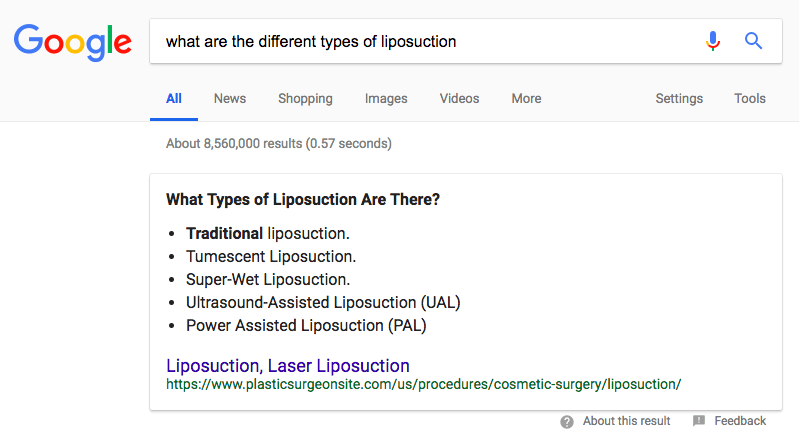The image size is (799, 438).
Task: Click the Ultrasound-Assisted Liposuction (UAL) list item
Action: pos(323,303)
